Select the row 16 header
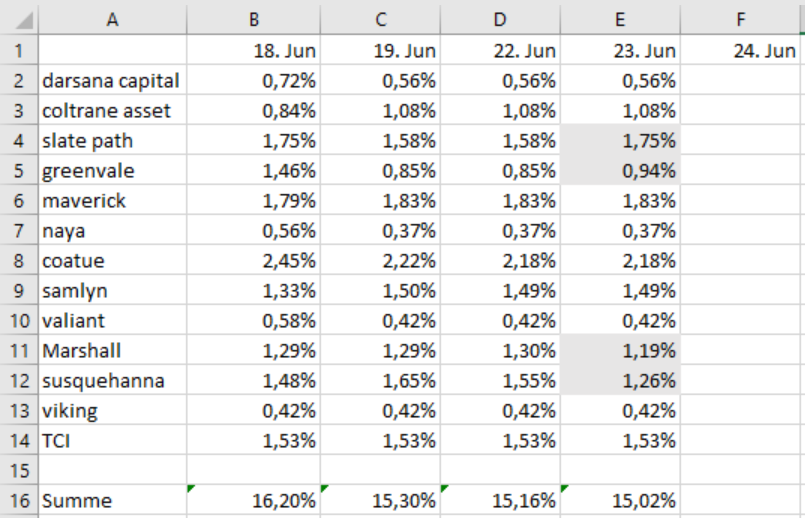This screenshot has width=805, height=518. [19, 501]
